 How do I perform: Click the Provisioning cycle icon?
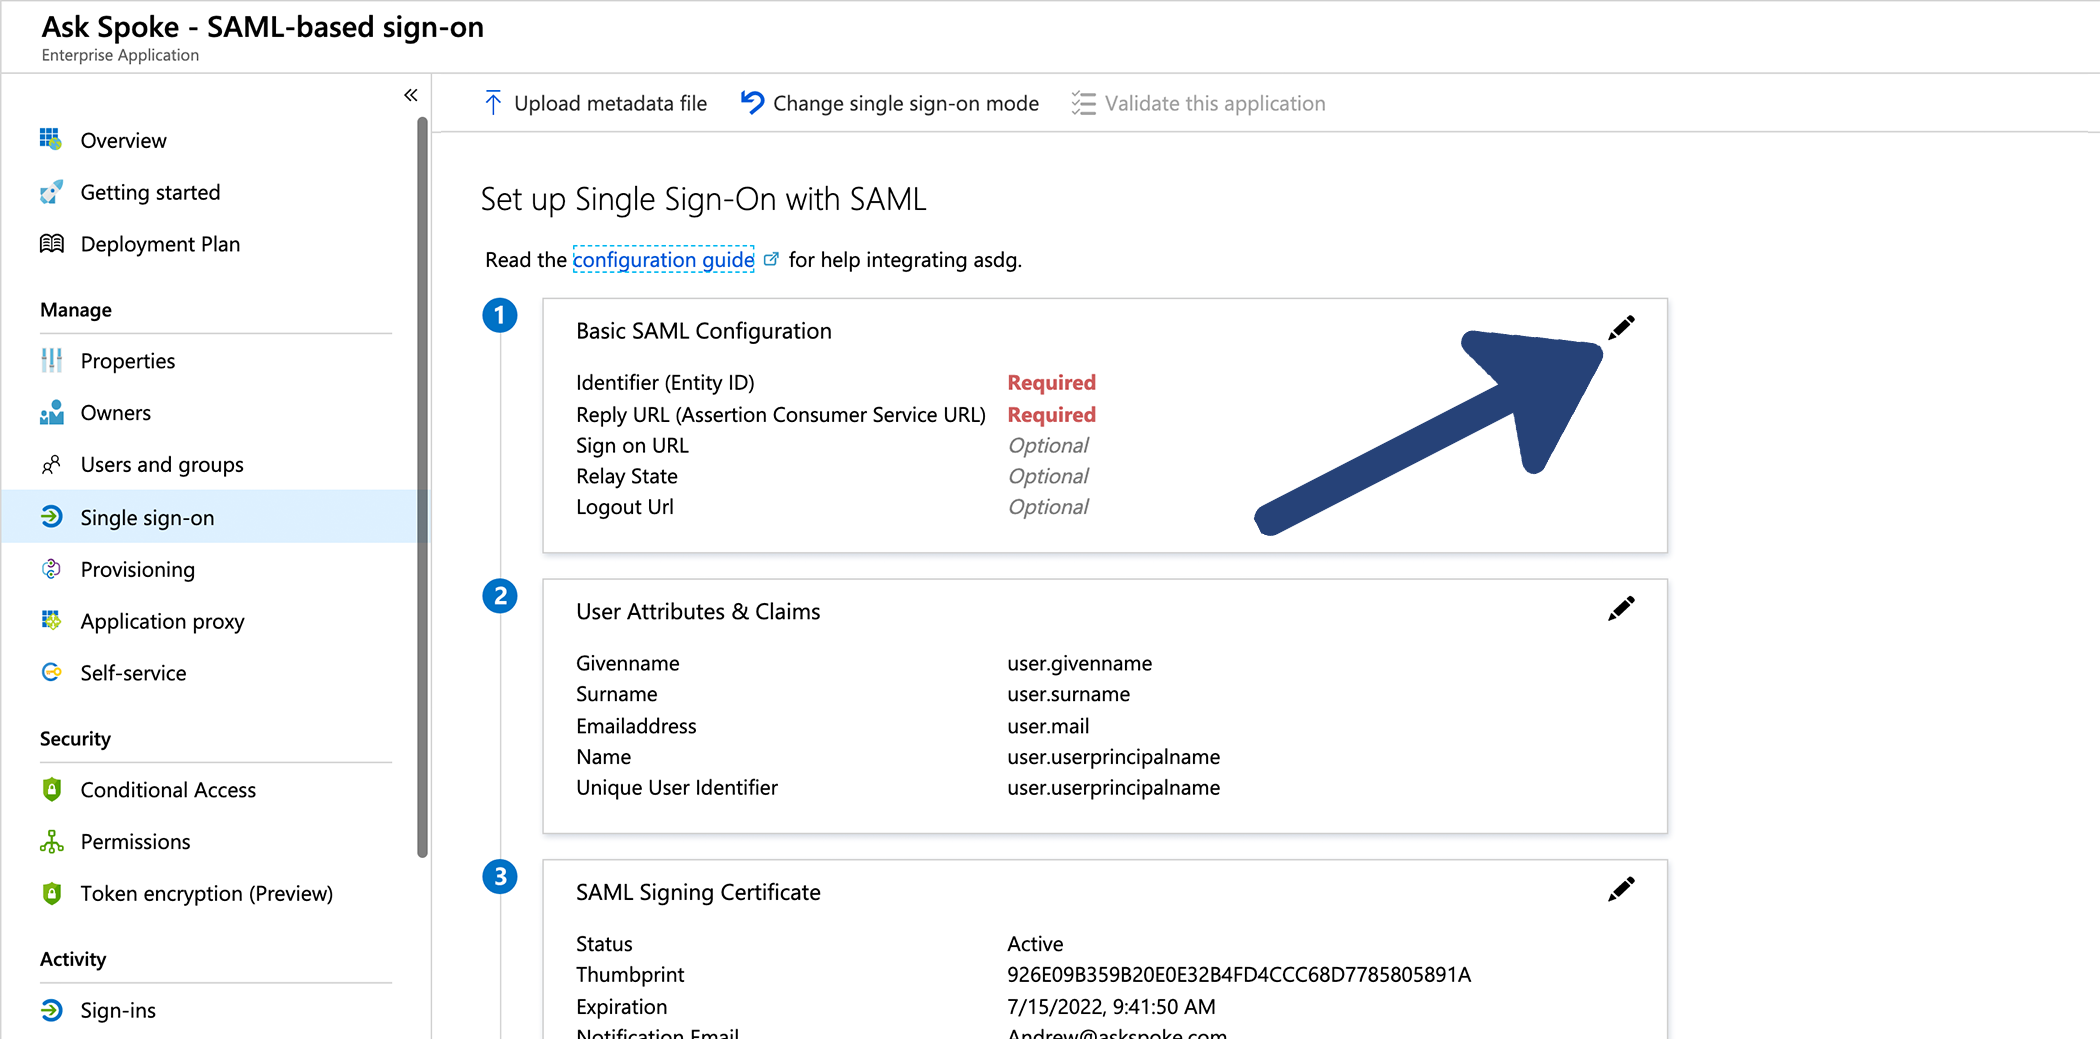(x=51, y=569)
